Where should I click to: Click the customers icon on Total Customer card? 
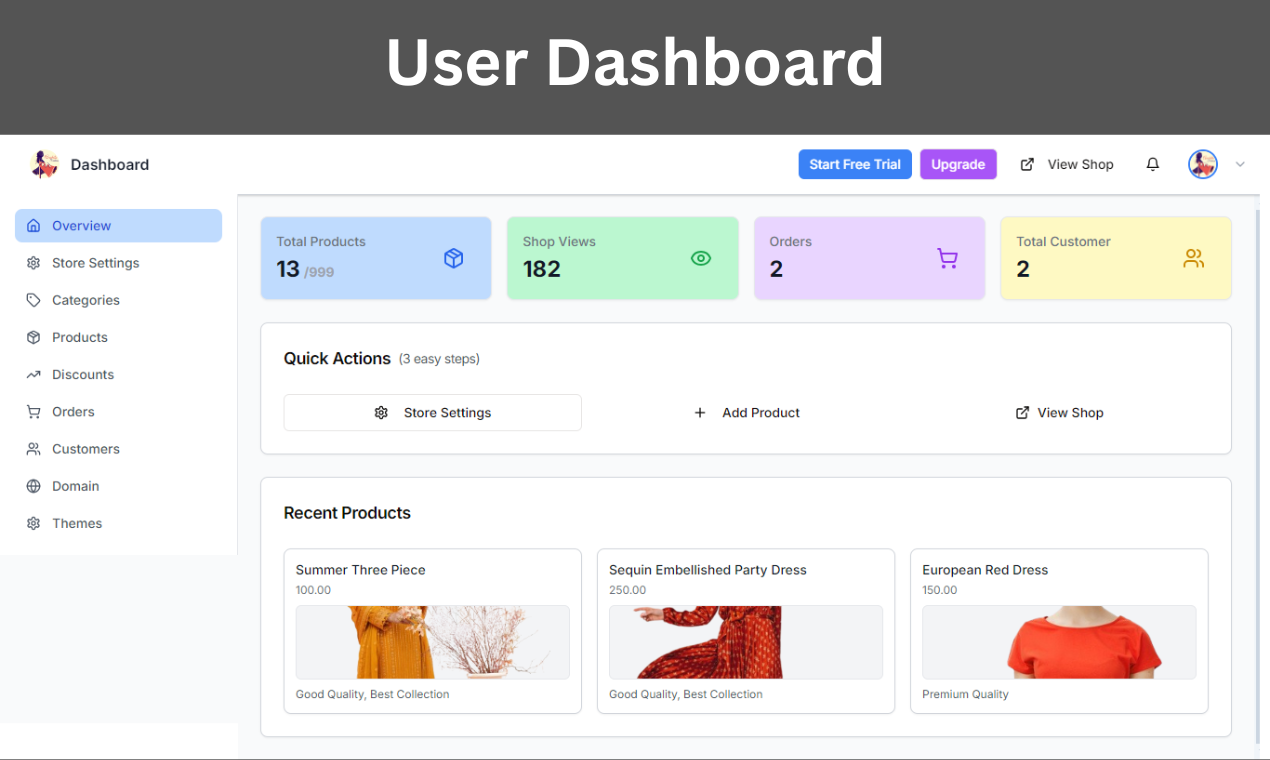point(1193,258)
